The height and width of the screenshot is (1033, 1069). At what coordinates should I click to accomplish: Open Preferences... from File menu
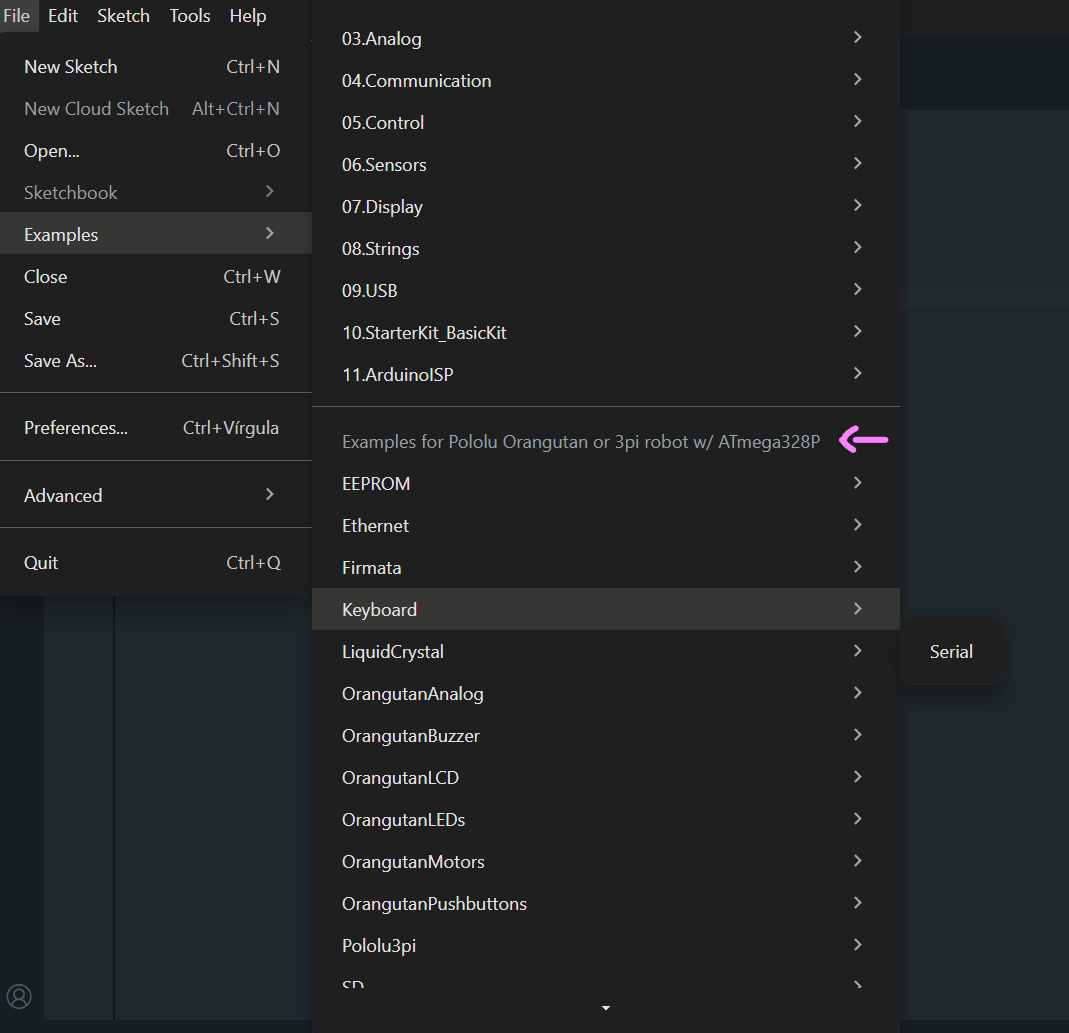click(x=156, y=428)
